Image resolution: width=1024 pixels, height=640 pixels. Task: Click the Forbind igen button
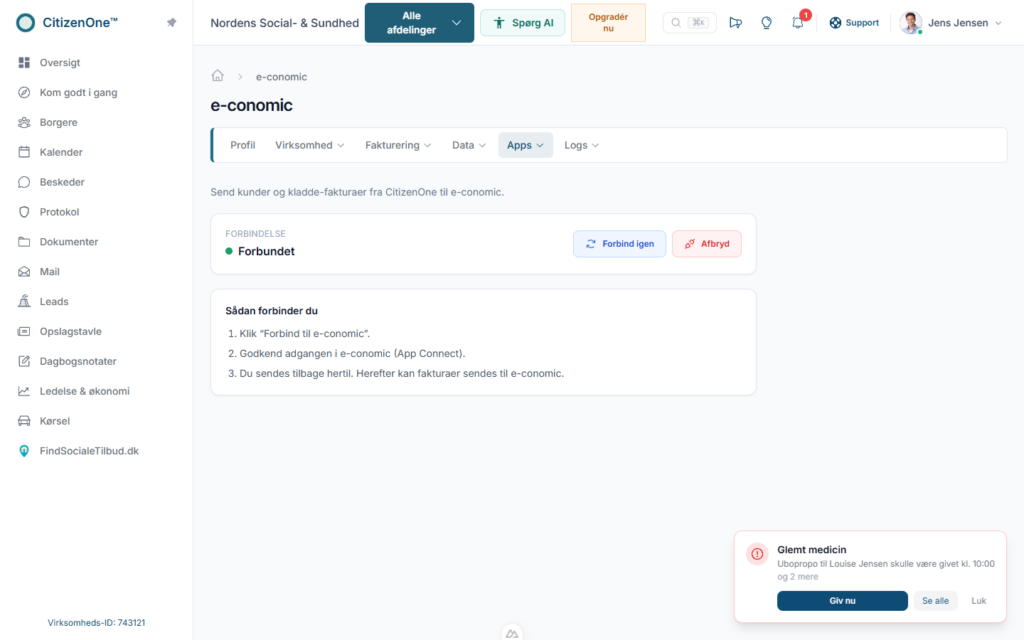(x=619, y=244)
